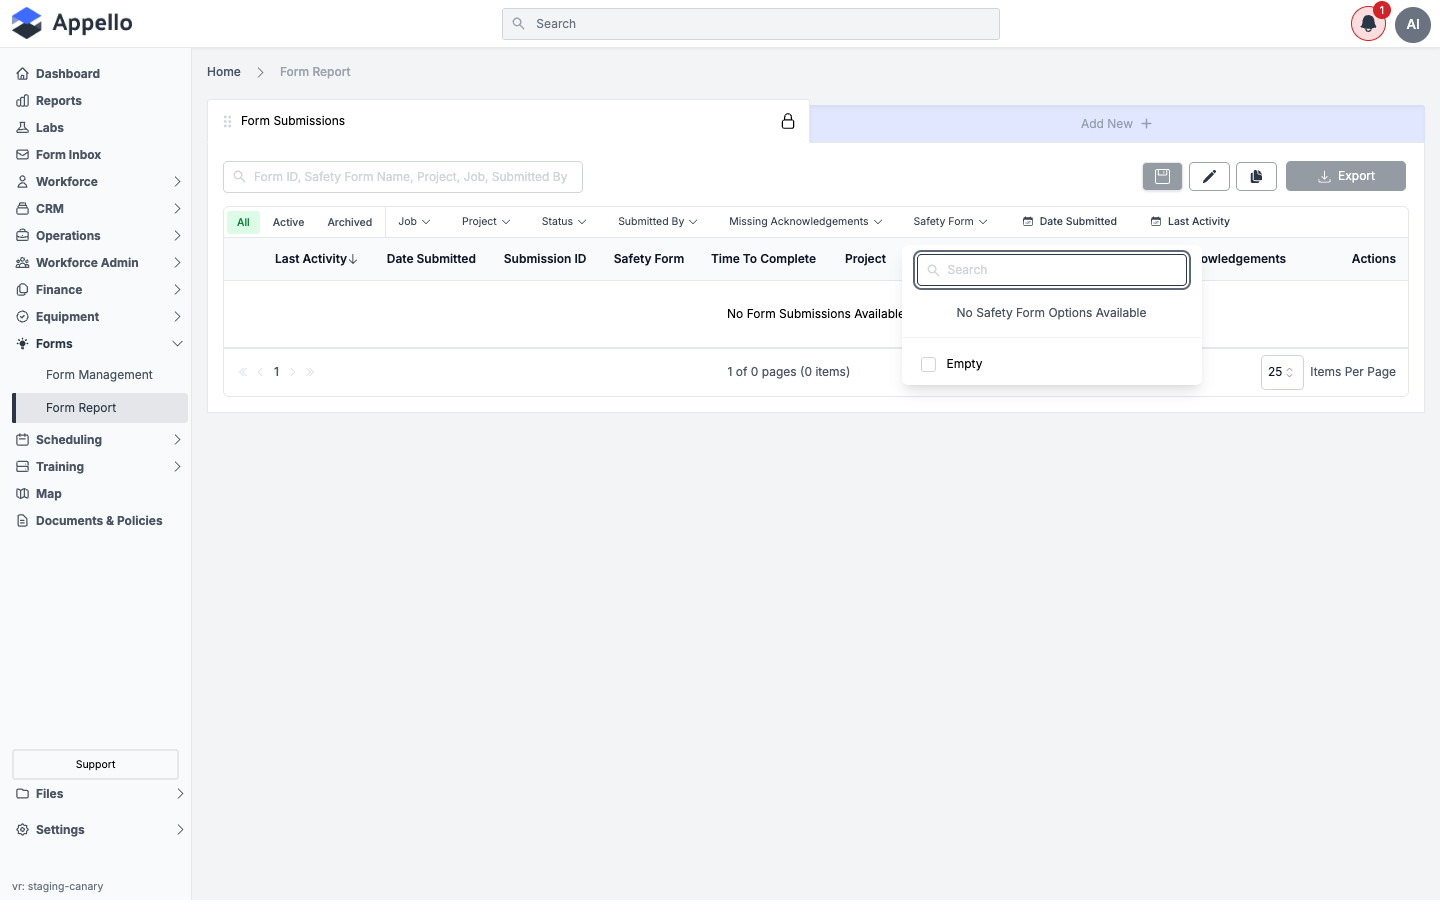Change the 25 items per page selector
The image size is (1440, 918).
click(1282, 372)
